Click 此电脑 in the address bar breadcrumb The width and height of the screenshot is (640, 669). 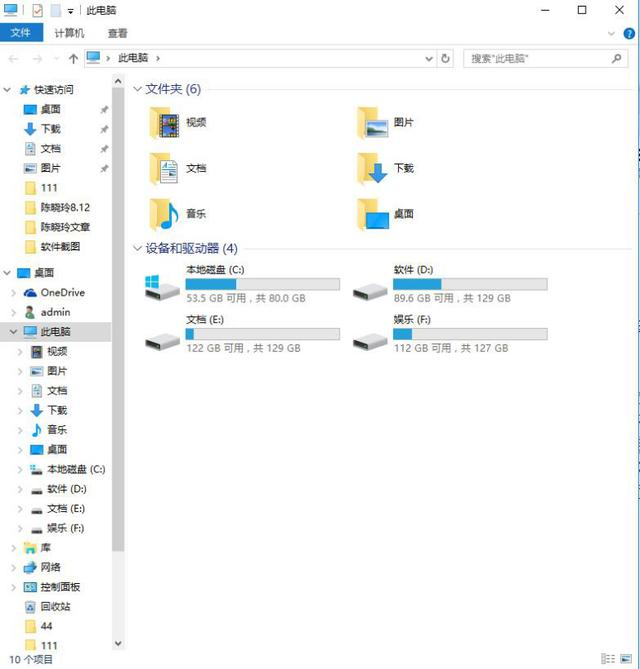click(133, 58)
